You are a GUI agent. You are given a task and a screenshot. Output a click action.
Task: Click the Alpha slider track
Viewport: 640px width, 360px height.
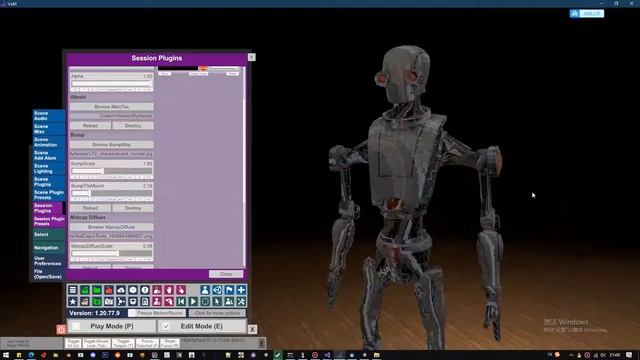click(x=111, y=83)
